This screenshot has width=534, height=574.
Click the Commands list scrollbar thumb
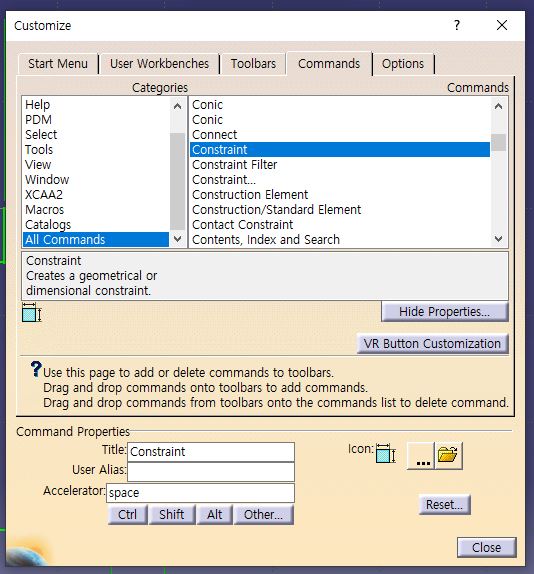coord(498,142)
